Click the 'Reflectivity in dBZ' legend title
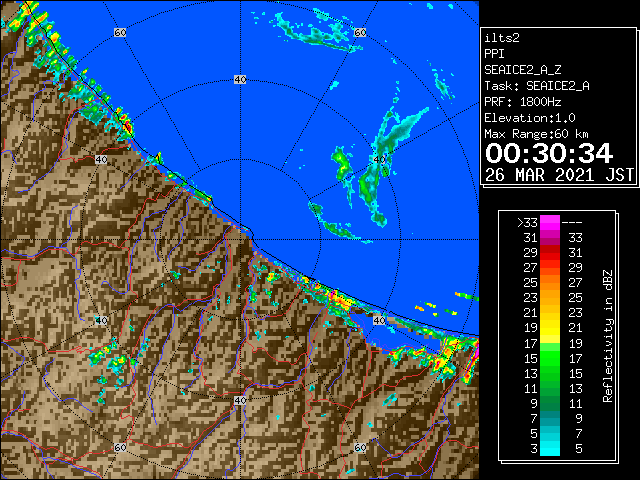This screenshot has width=640, height=480. click(x=608, y=336)
